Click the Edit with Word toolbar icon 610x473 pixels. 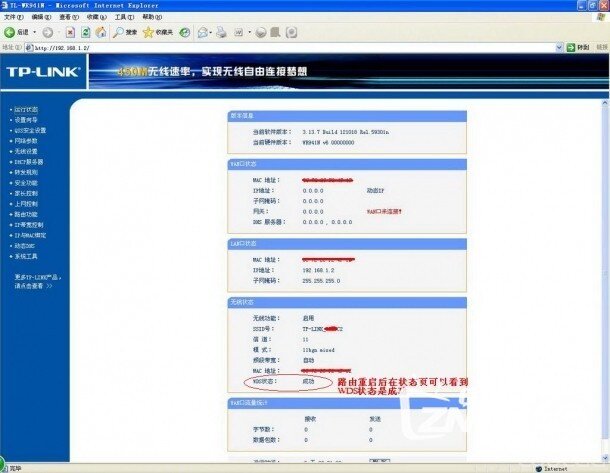[x=238, y=33]
